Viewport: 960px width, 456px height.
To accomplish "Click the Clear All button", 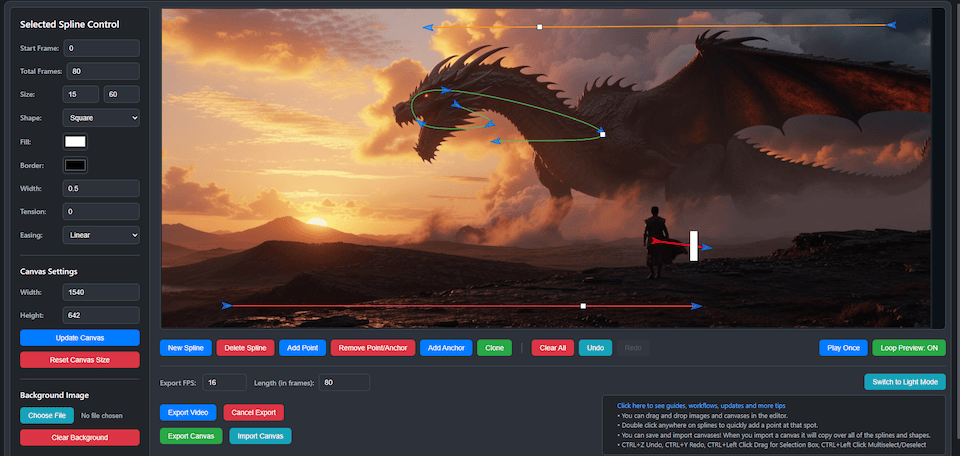I will 553,348.
